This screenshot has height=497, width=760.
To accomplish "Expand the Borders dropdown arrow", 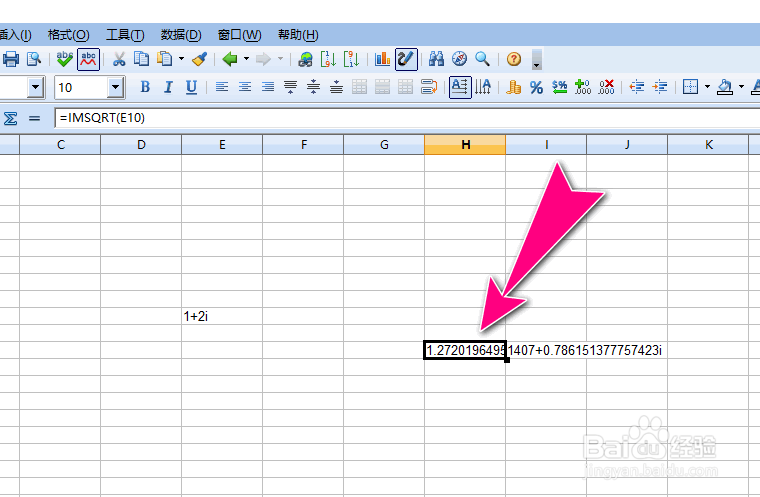I will pyautogui.click(x=707, y=87).
